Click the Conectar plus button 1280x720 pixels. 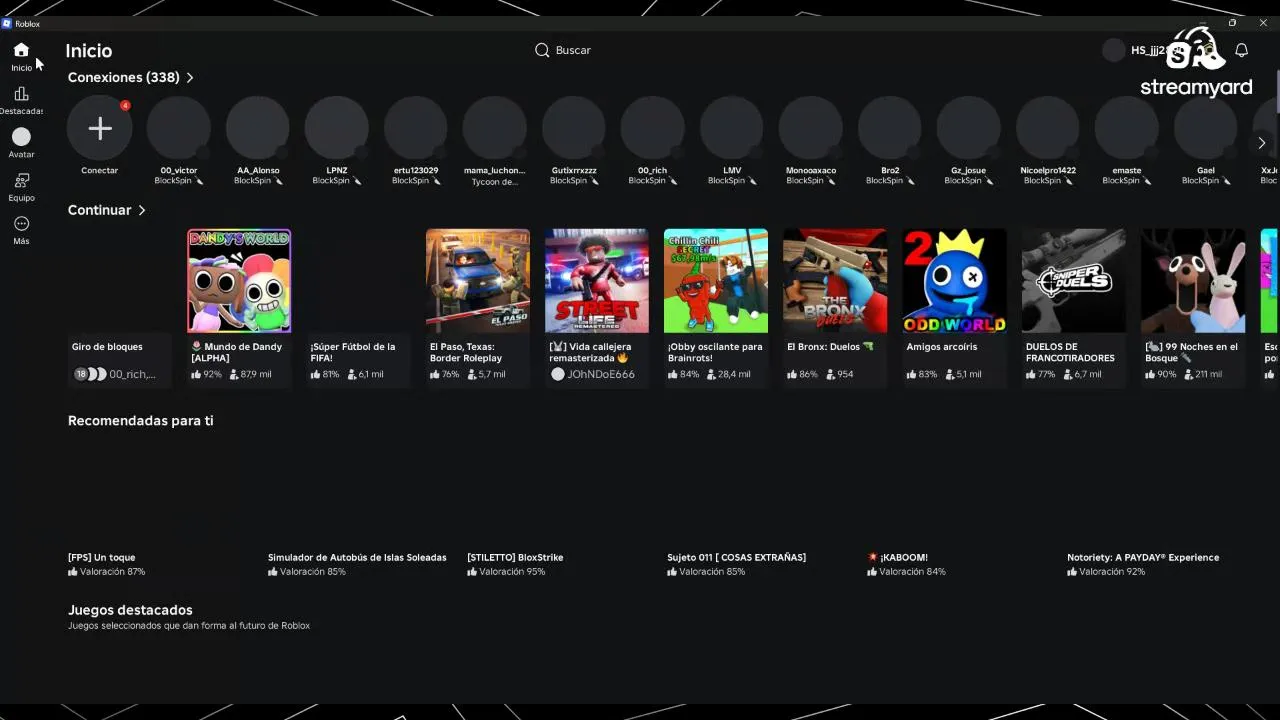(x=99, y=128)
